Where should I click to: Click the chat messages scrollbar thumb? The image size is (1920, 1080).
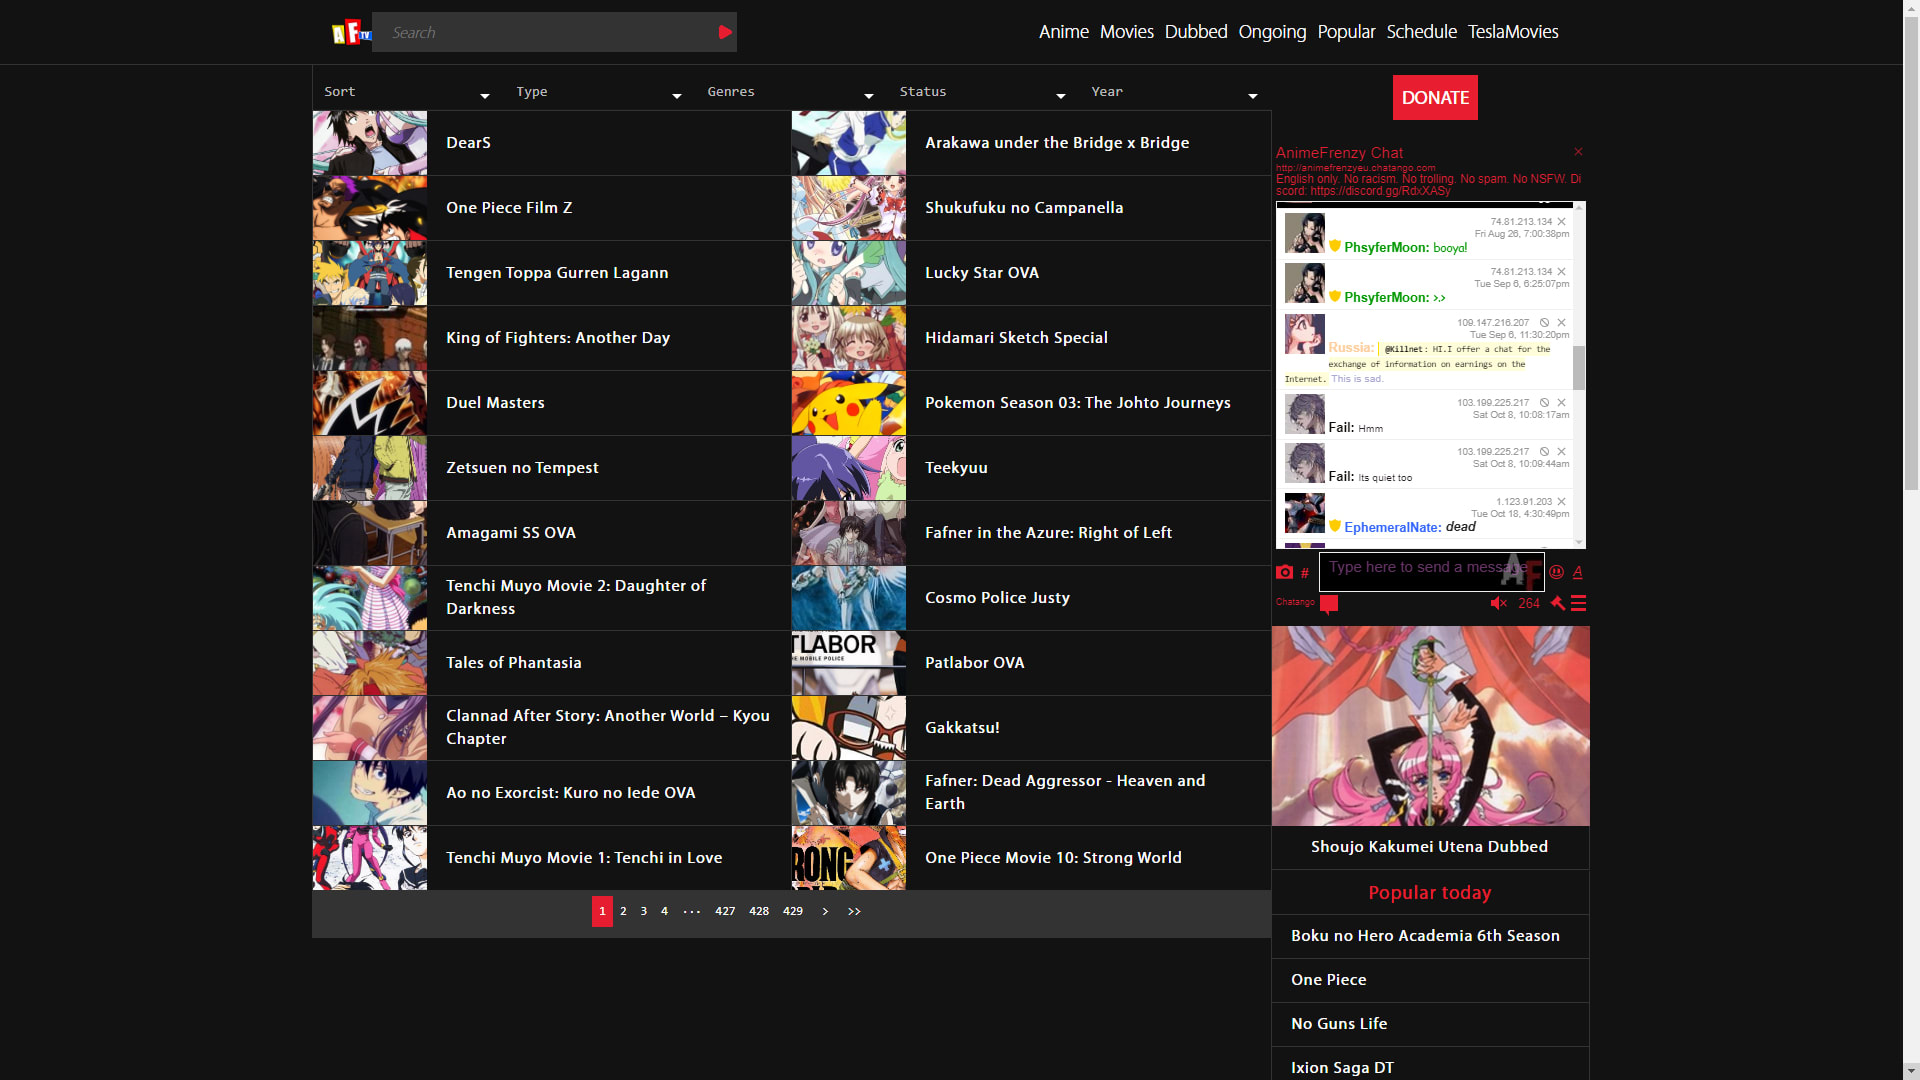(1579, 367)
